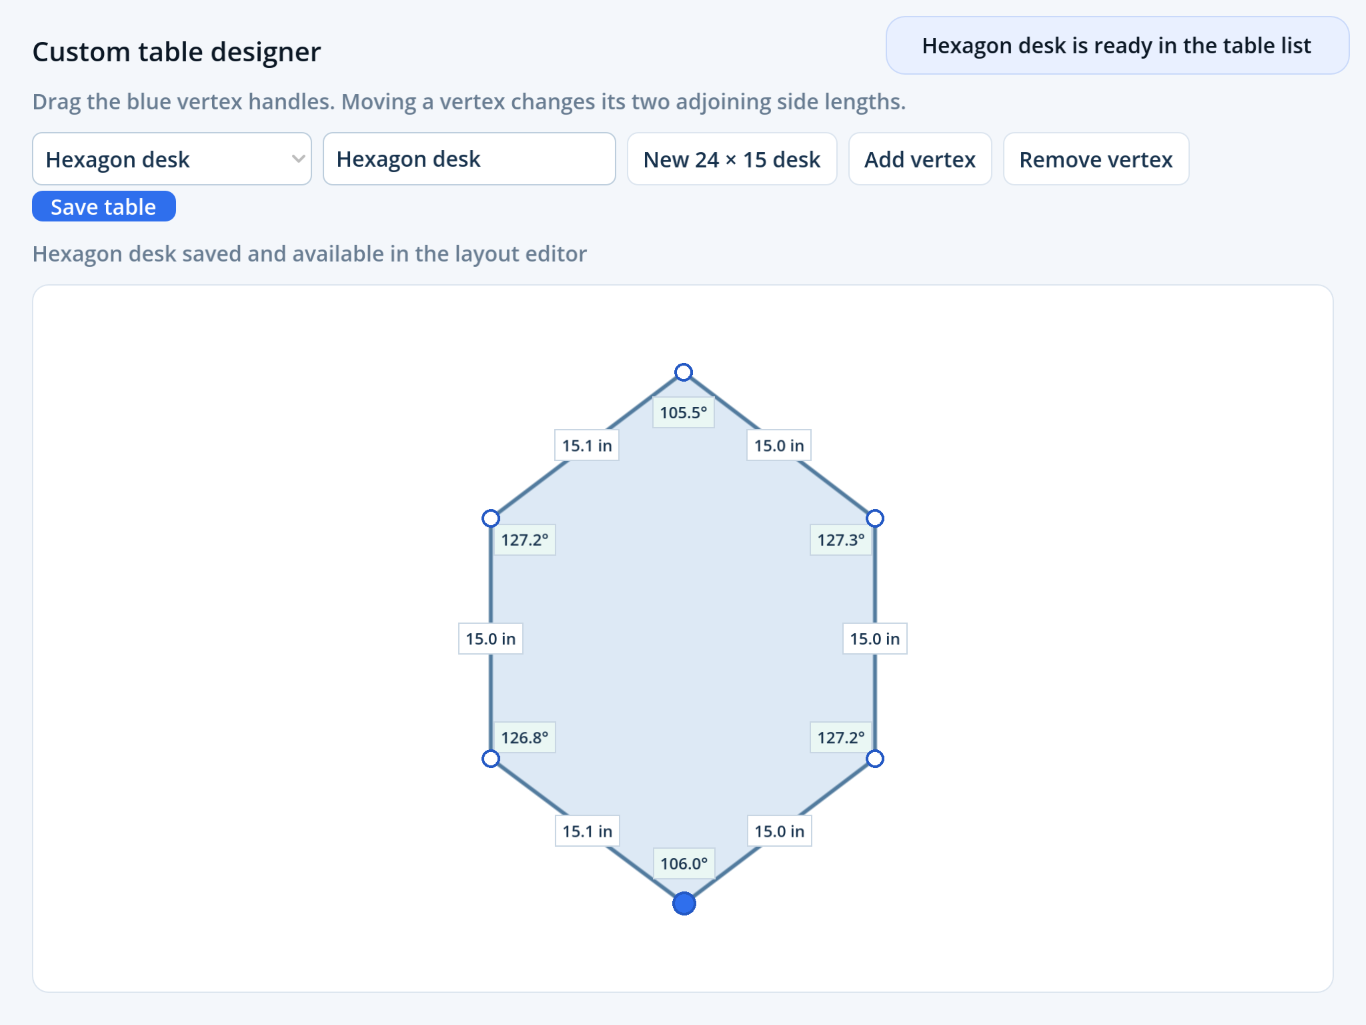Select the lower-right vertex handle by 127.2°
The width and height of the screenshot is (1366, 1025).
coord(875,759)
